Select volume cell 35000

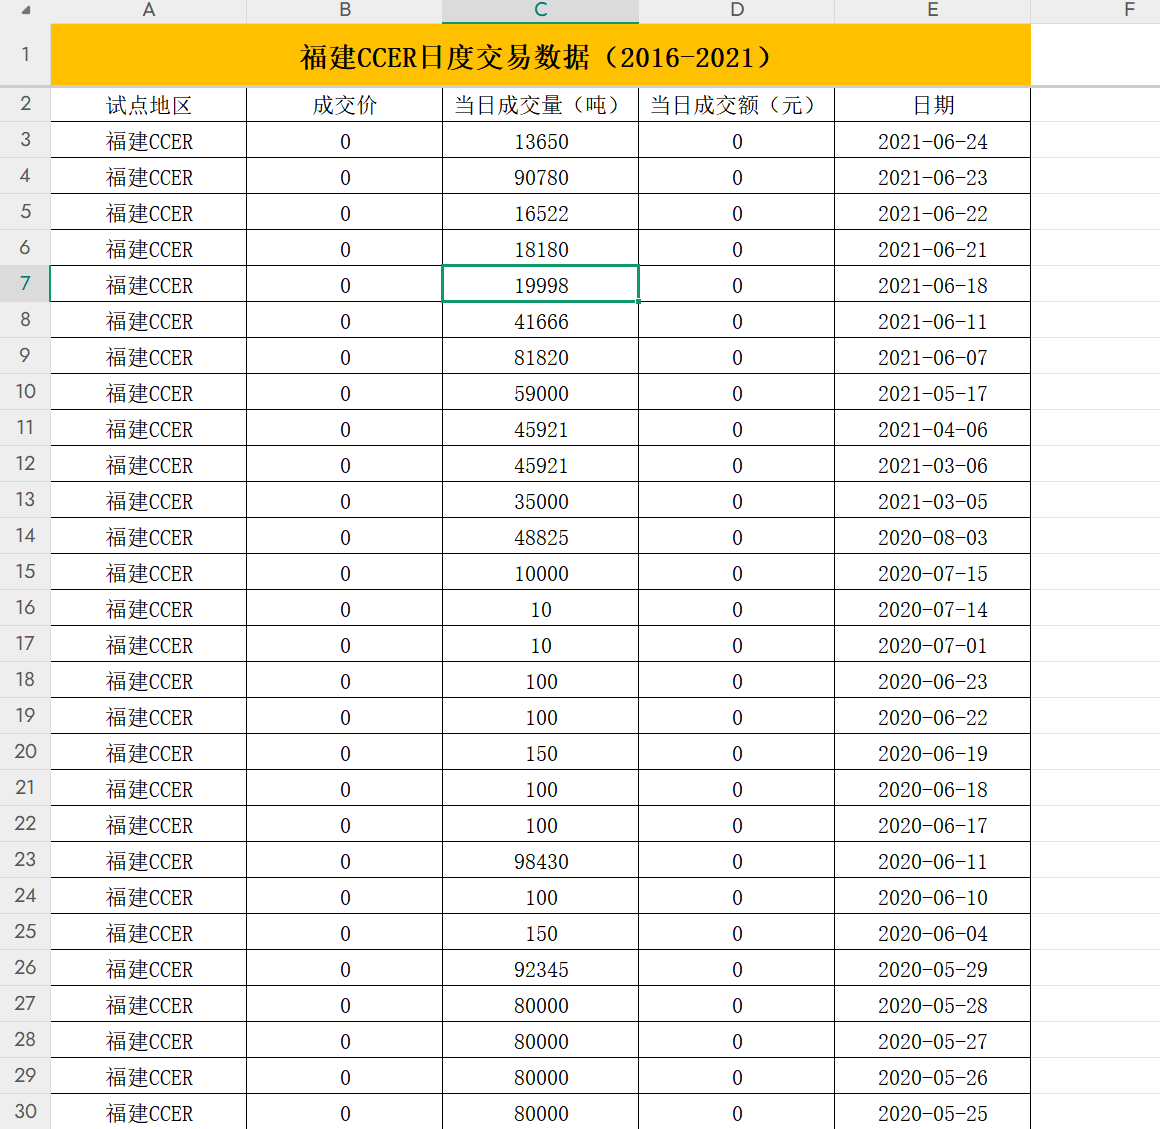[540, 501]
